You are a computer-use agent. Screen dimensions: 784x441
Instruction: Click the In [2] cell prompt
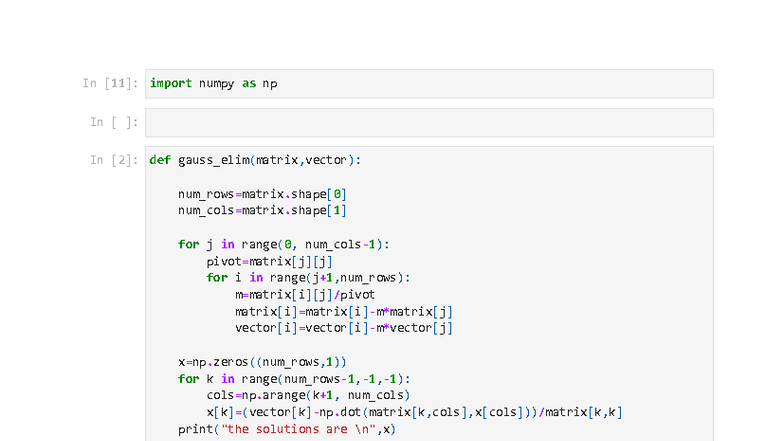113,160
